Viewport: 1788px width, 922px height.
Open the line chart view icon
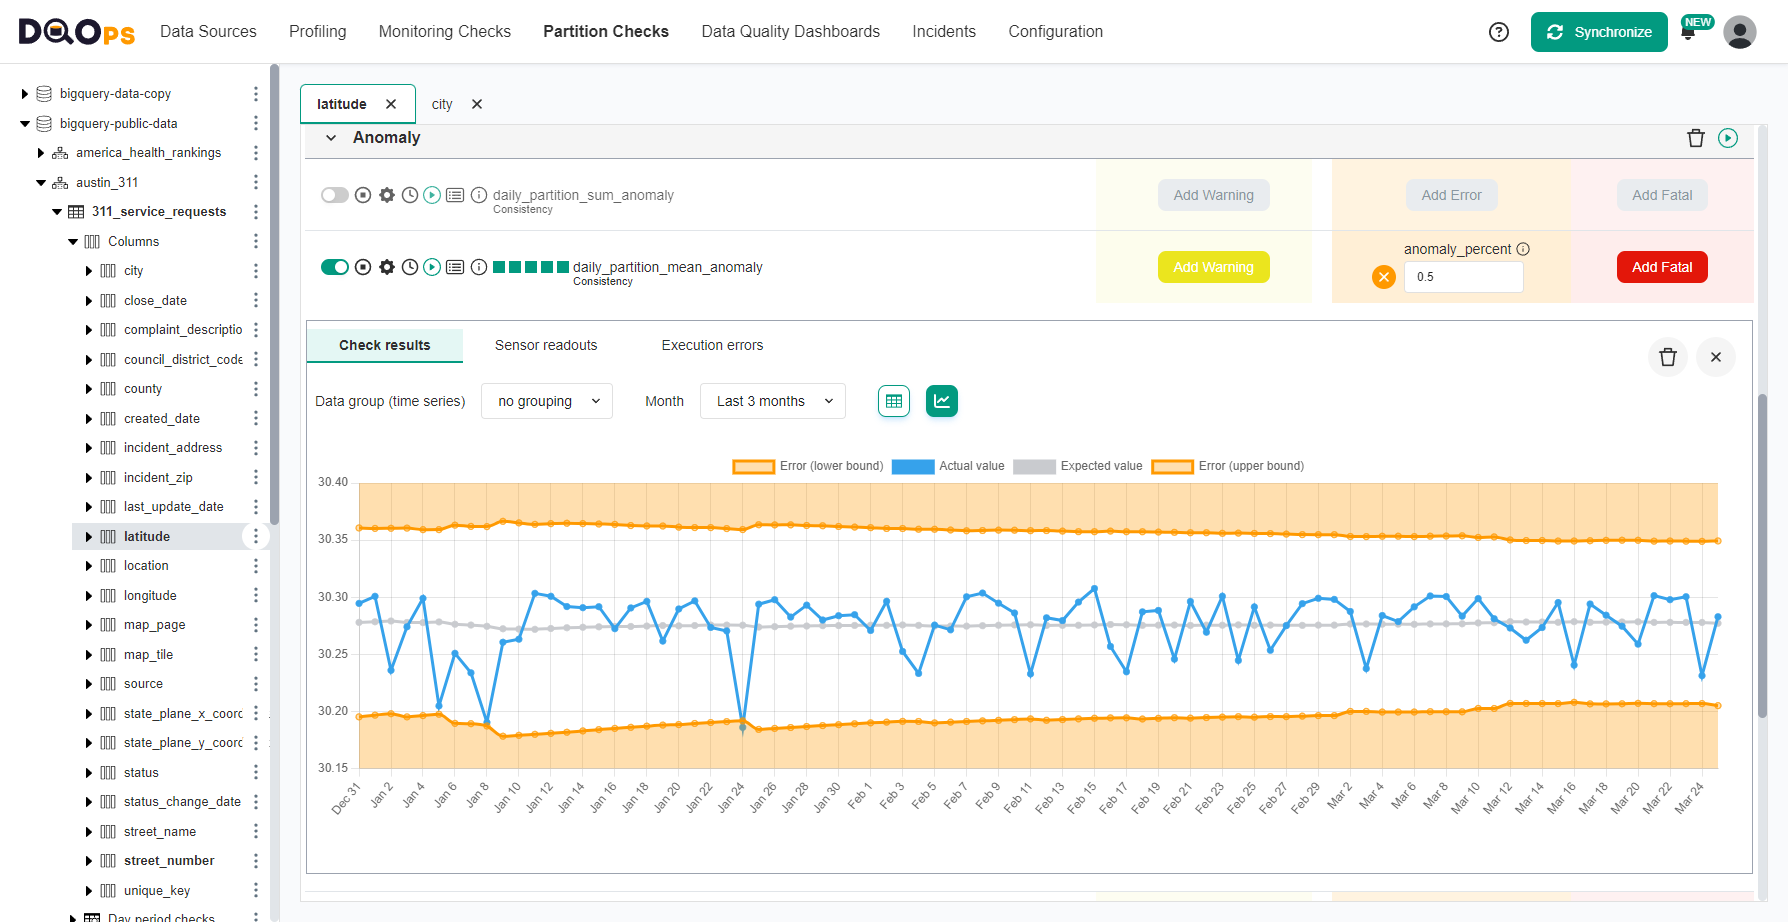coord(941,400)
